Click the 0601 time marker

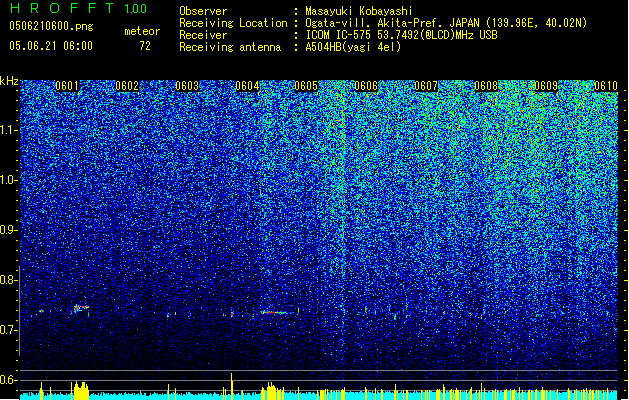[x=67, y=86]
